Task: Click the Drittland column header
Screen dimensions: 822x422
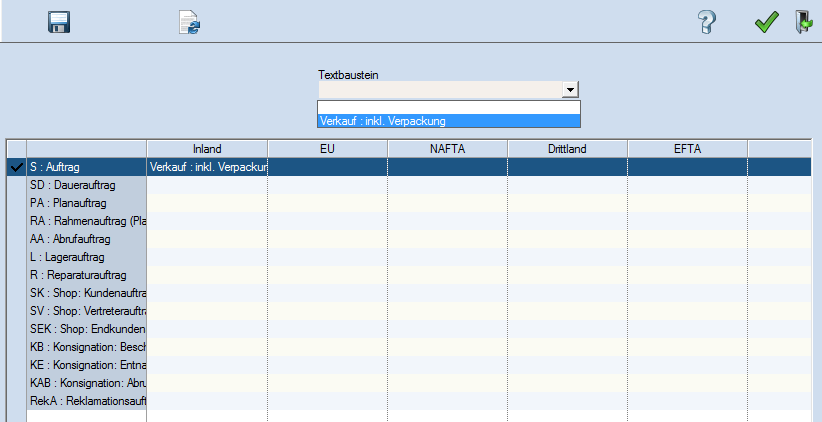Action: 567,149
